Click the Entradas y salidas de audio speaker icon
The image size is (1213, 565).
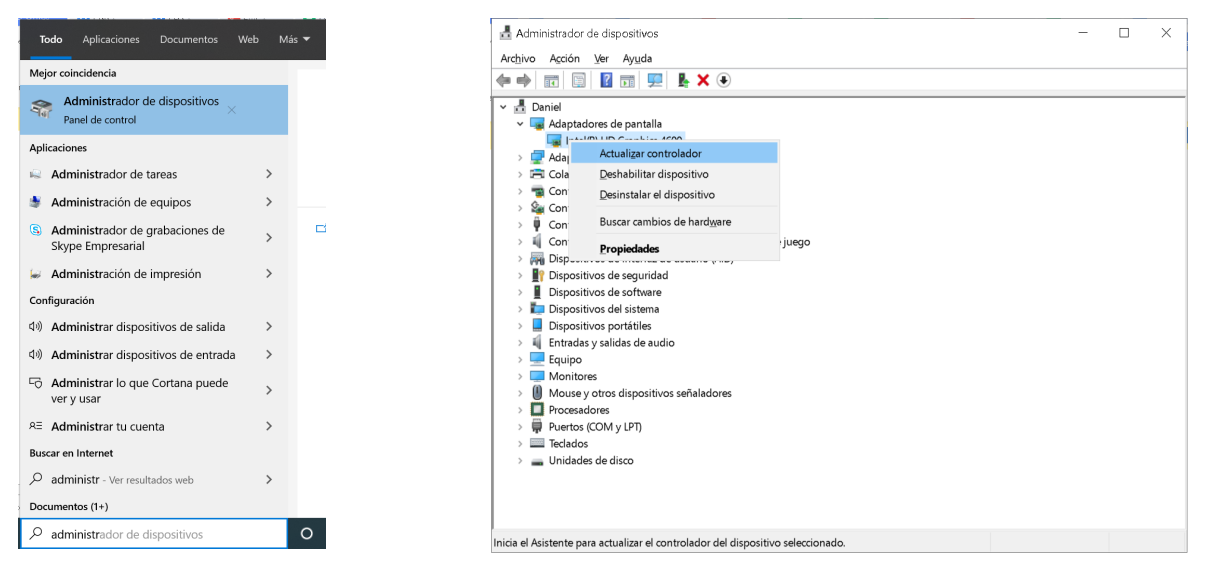click(537, 342)
